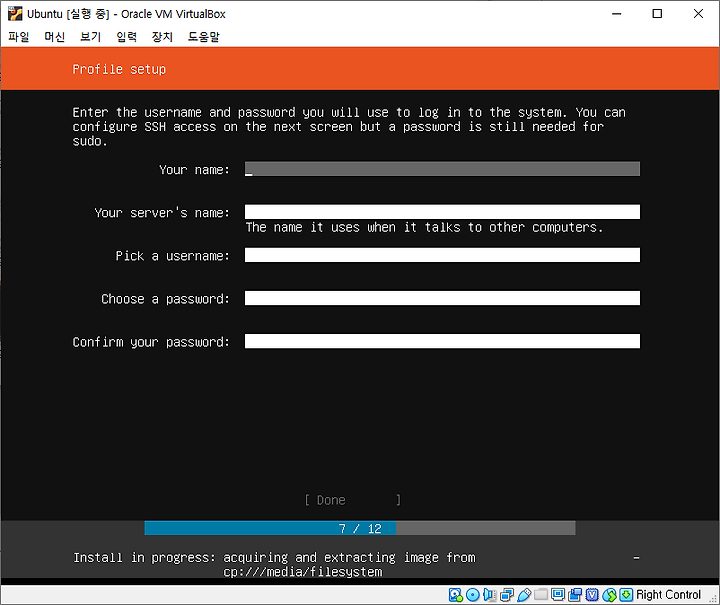Open the 보기 menu
Image resolution: width=720 pixels, height=605 pixels.
[90, 37]
